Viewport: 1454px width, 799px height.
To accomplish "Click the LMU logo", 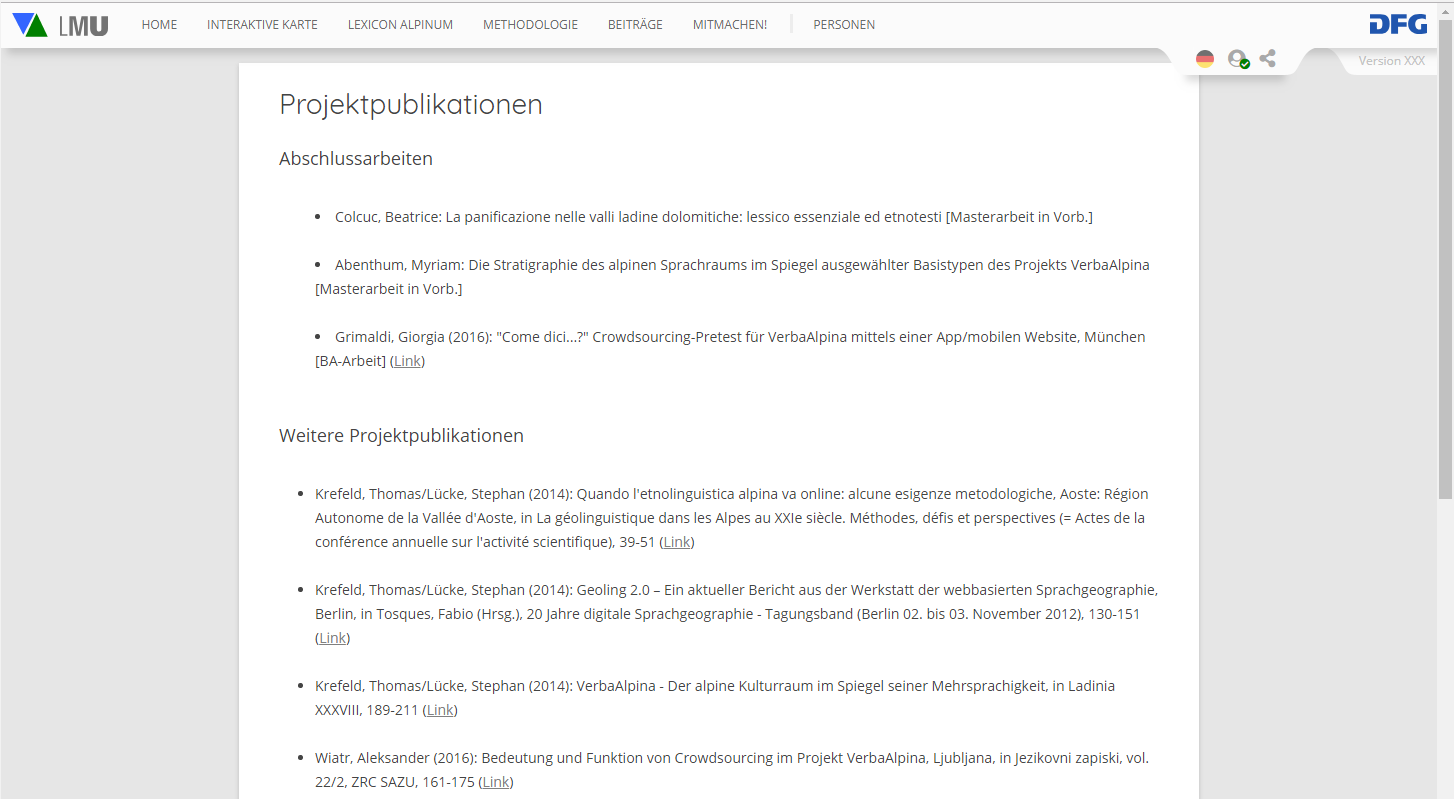I will coord(84,26).
